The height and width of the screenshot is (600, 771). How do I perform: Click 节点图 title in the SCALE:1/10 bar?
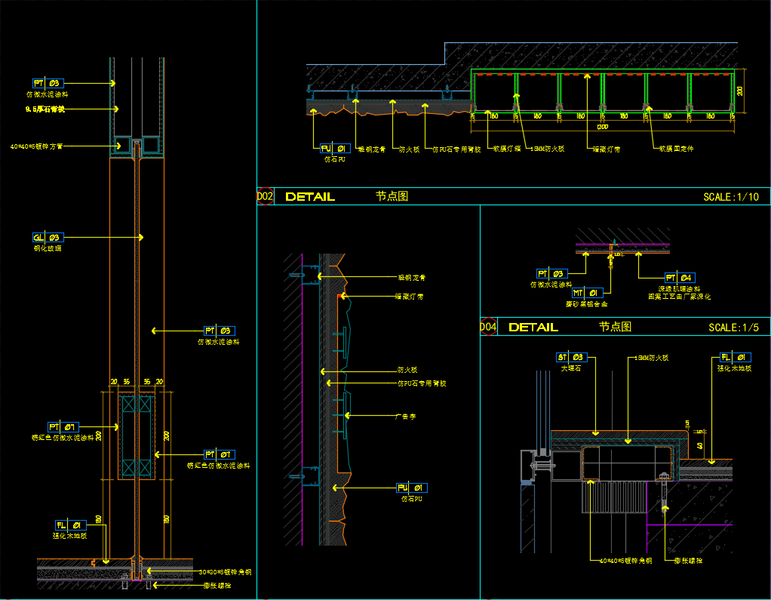(392, 196)
